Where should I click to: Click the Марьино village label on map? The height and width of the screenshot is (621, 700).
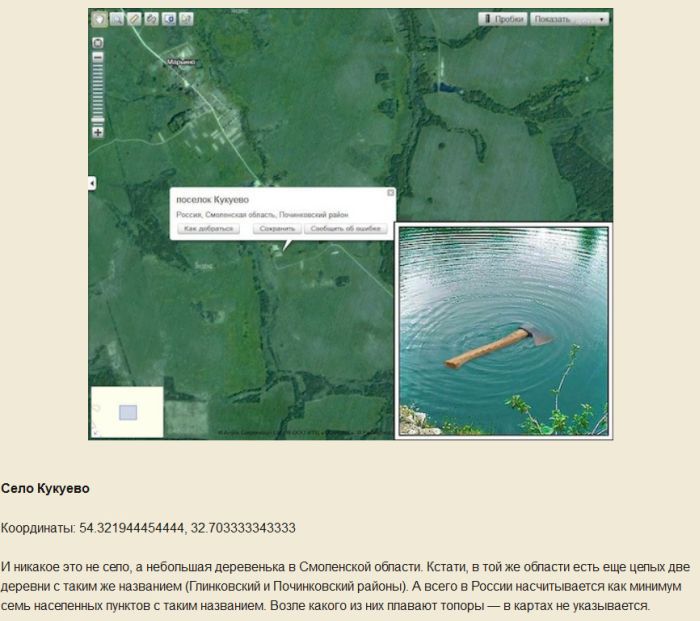pos(181,63)
